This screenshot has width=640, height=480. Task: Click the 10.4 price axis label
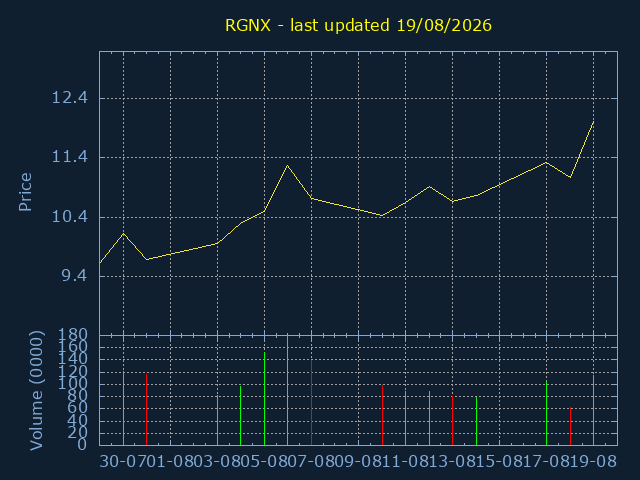pos(70,217)
